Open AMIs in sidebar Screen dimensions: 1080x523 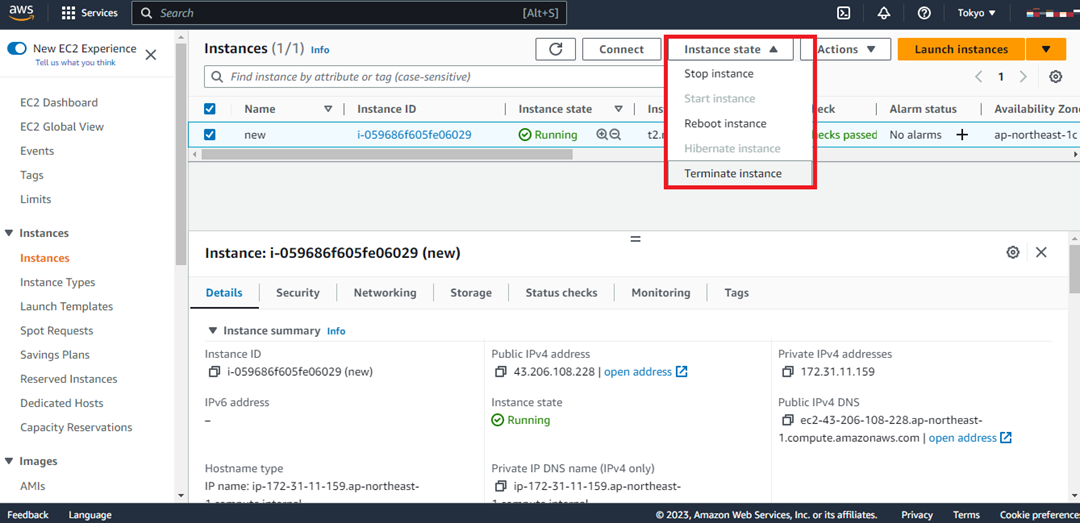point(32,486)
